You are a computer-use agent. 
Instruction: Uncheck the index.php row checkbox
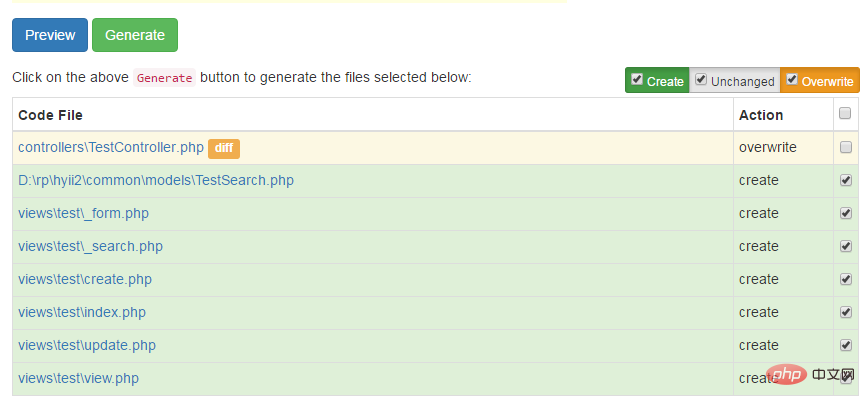846,312
